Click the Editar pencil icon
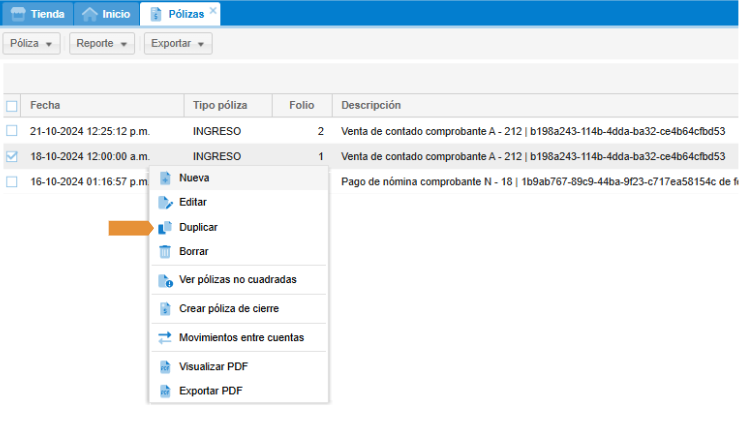742x428 pixels. tap(166, 203)
